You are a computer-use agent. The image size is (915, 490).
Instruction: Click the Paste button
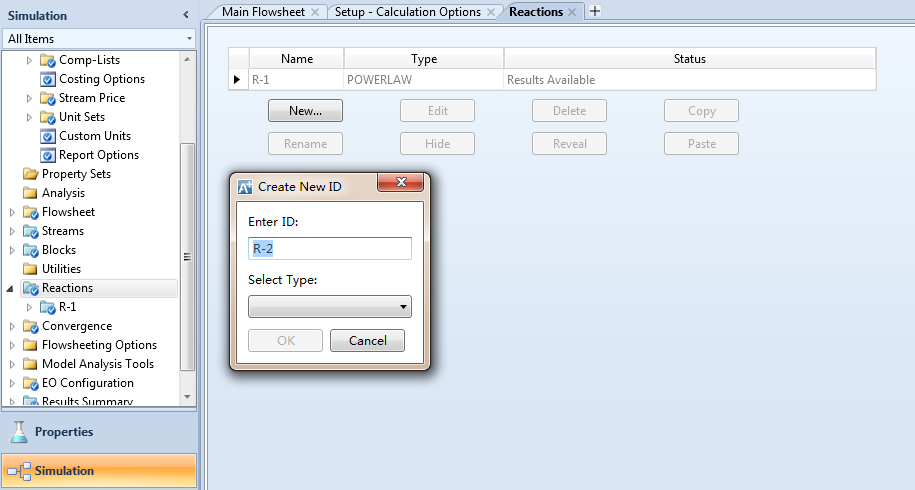701,144
